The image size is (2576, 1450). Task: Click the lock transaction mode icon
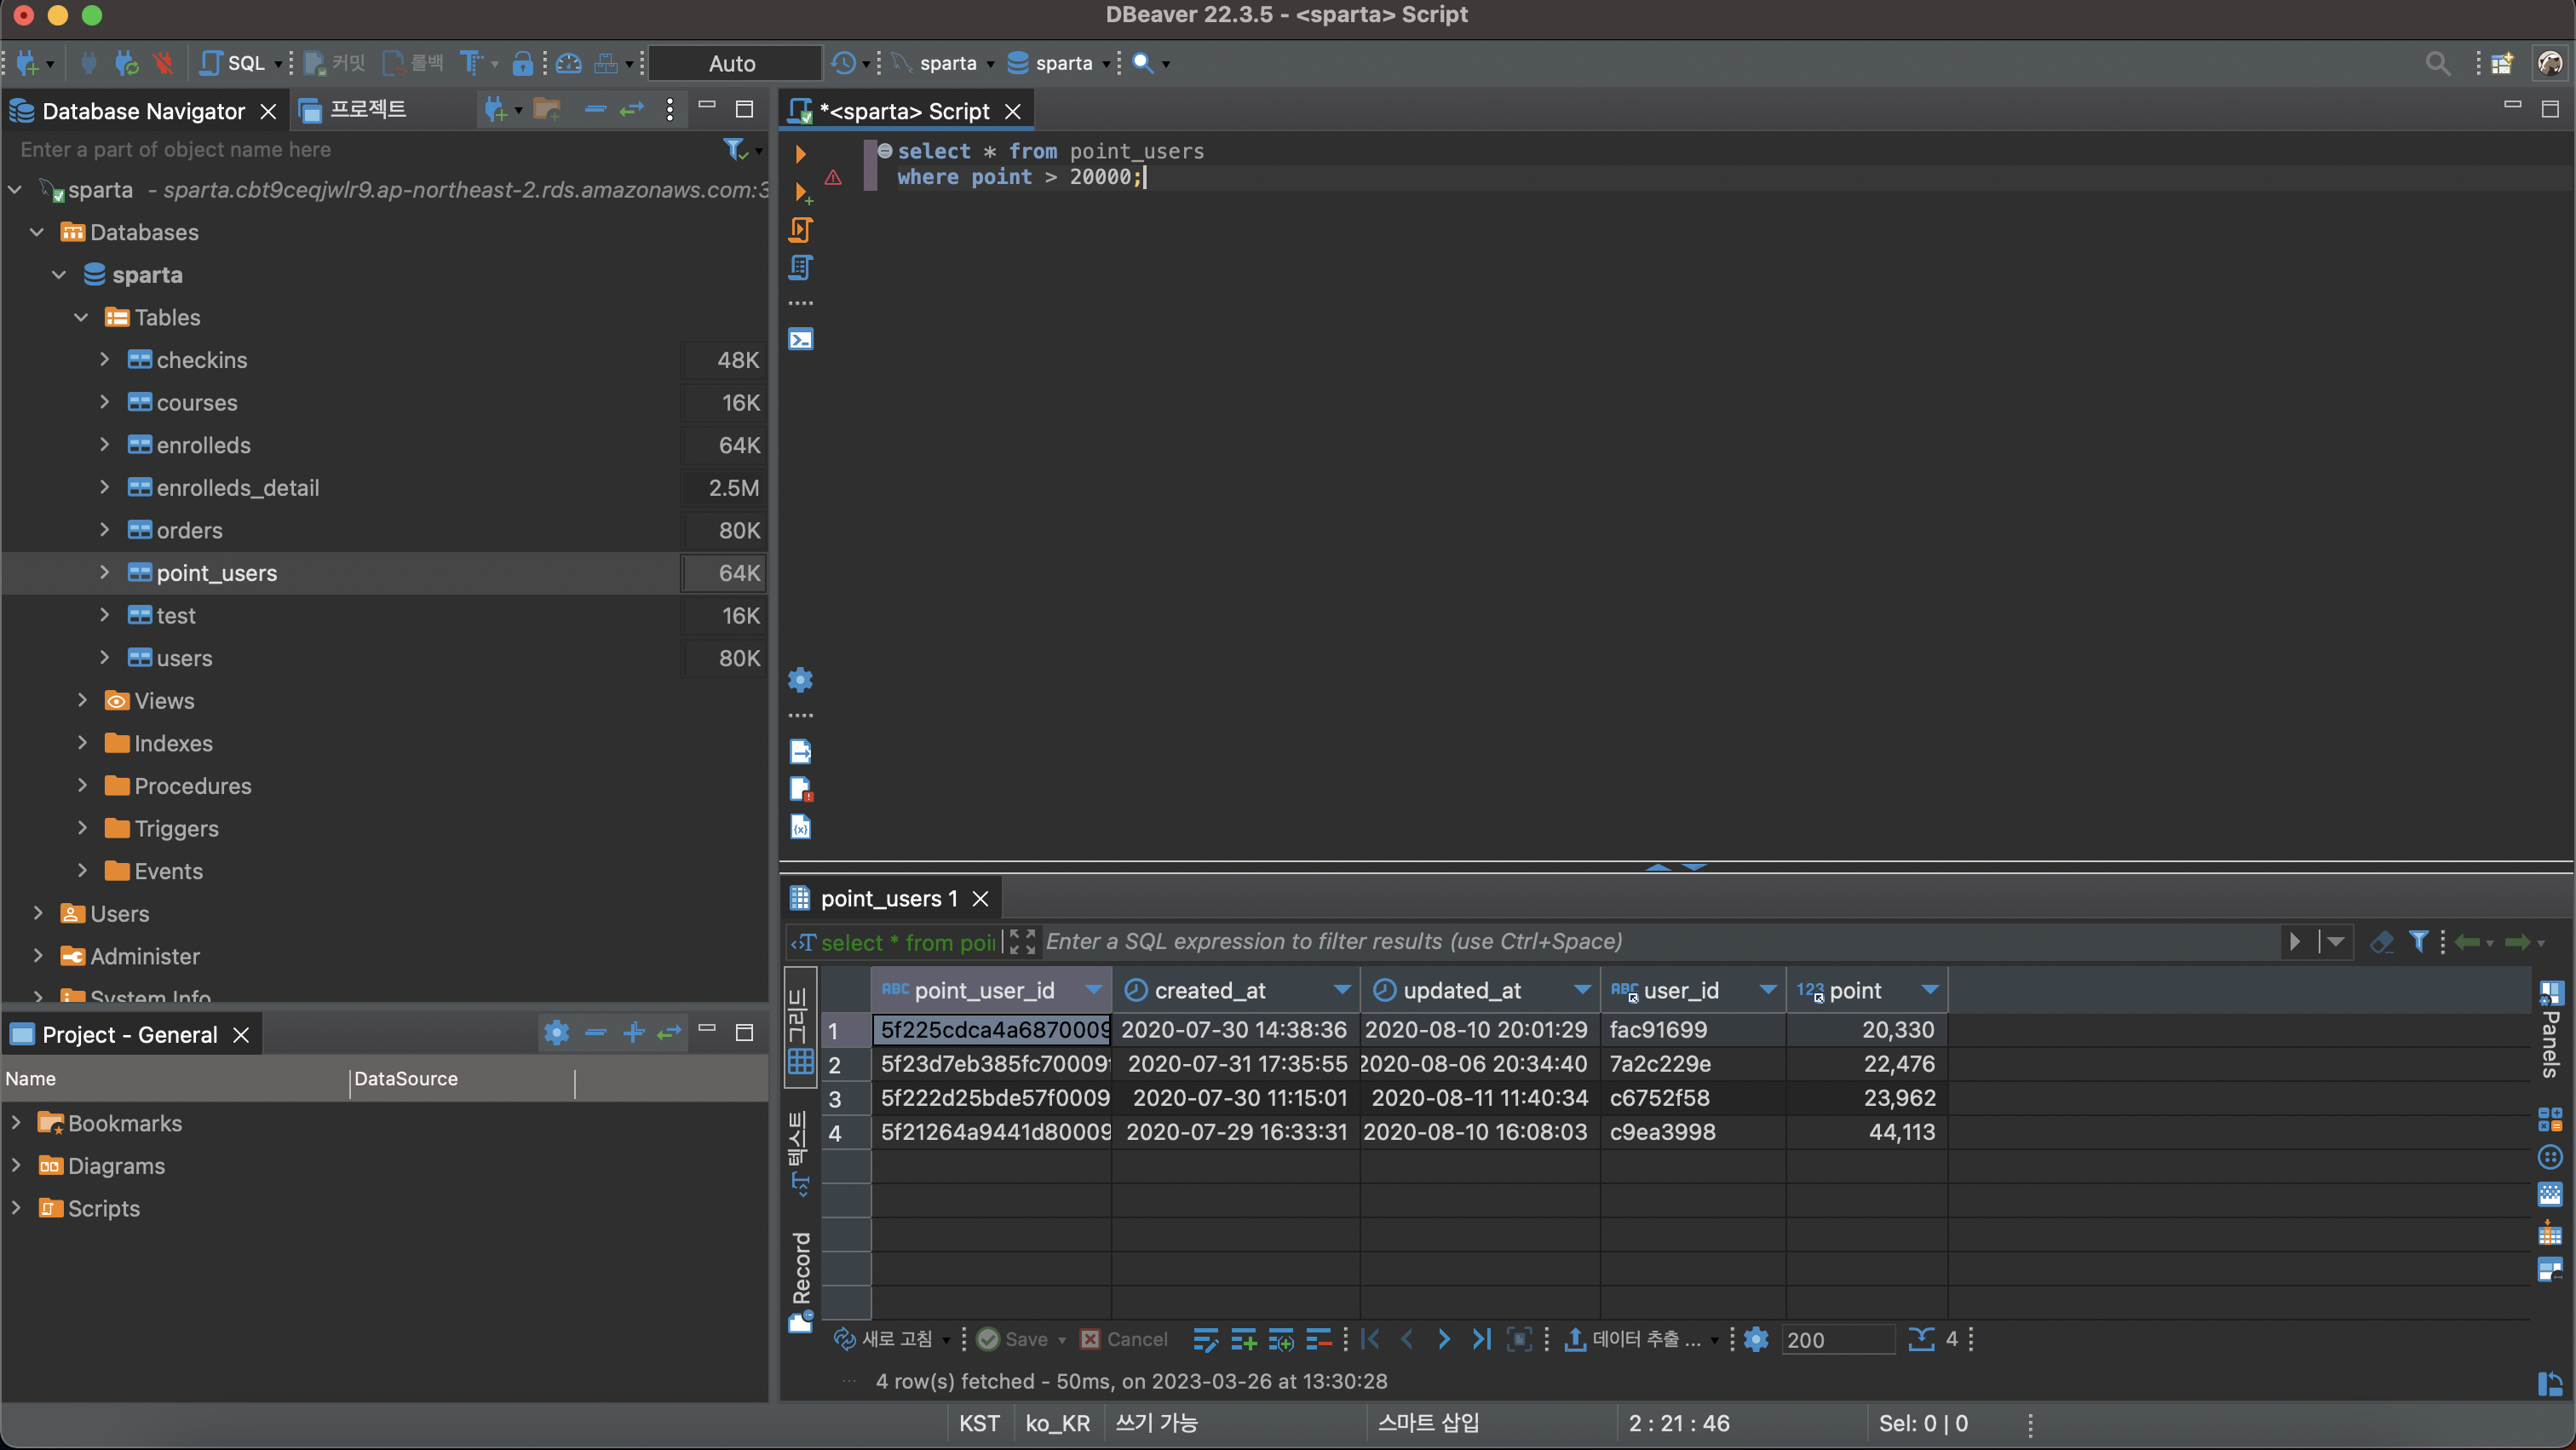(521, 63)
